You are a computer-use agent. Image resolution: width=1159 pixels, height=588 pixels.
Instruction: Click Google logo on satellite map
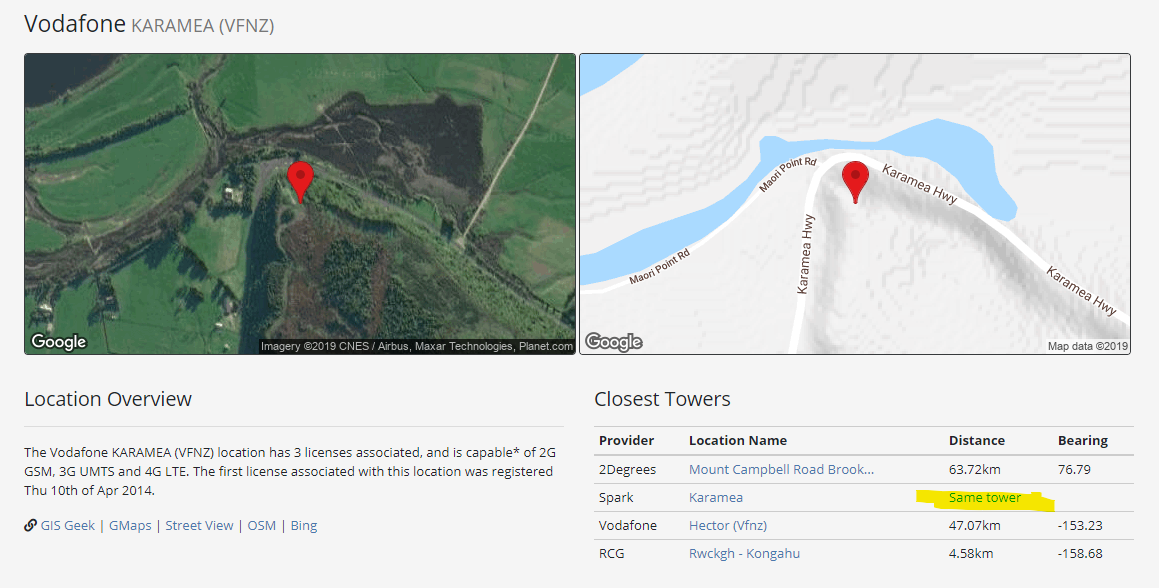coord(58,341)
